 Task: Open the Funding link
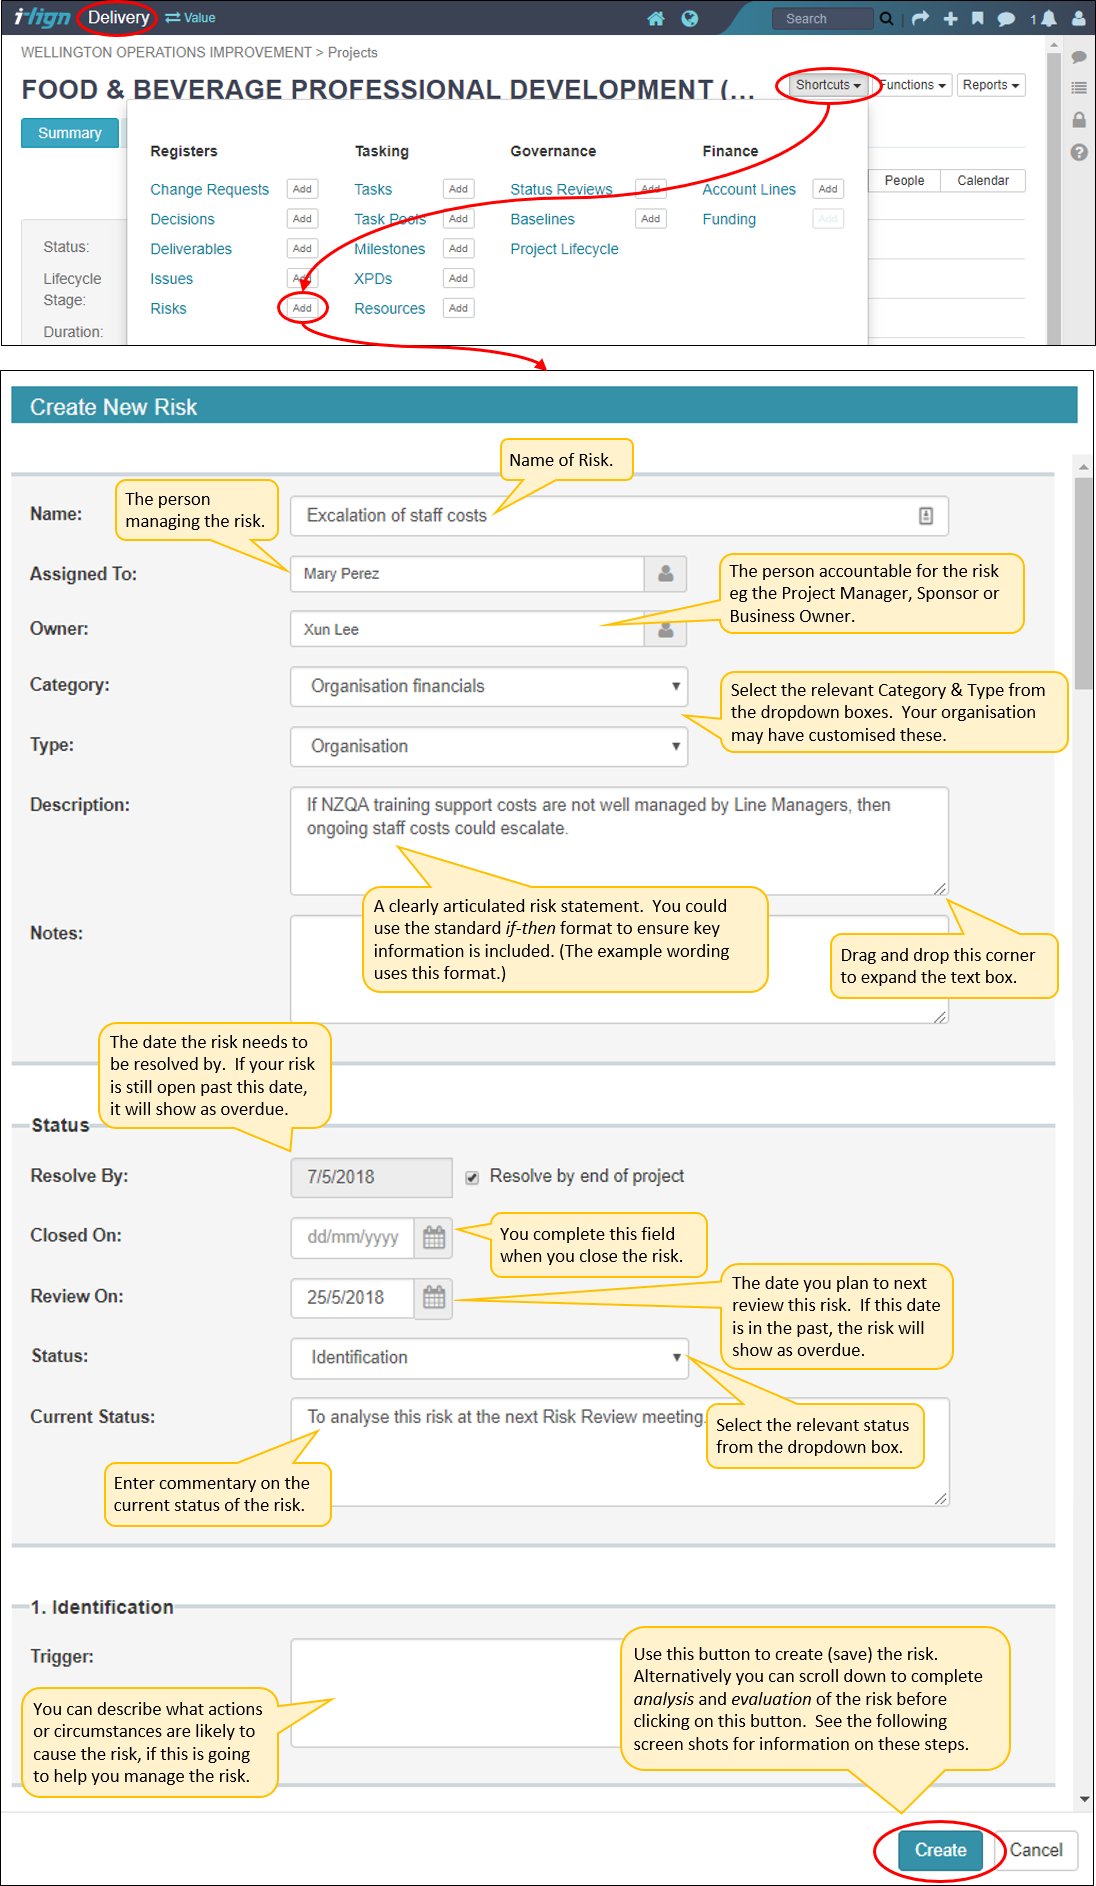(729, 220)
